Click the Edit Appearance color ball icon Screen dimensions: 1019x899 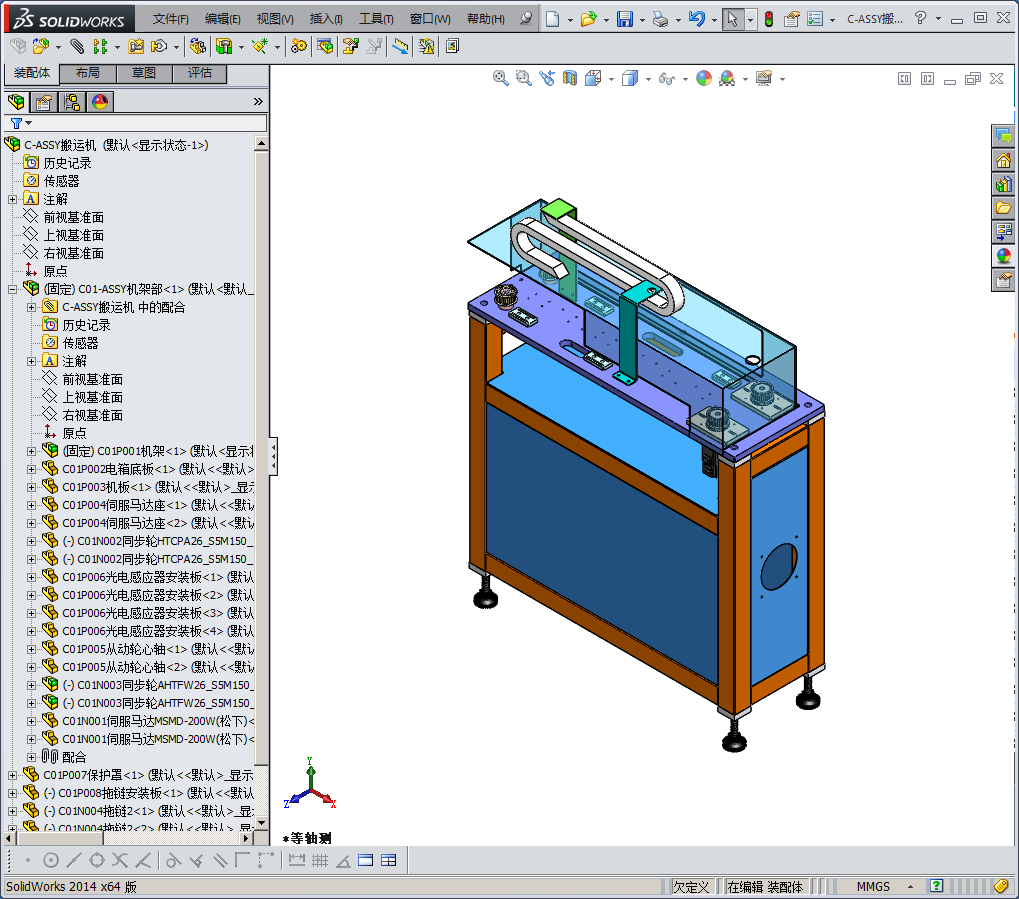[x=704, y=78]
